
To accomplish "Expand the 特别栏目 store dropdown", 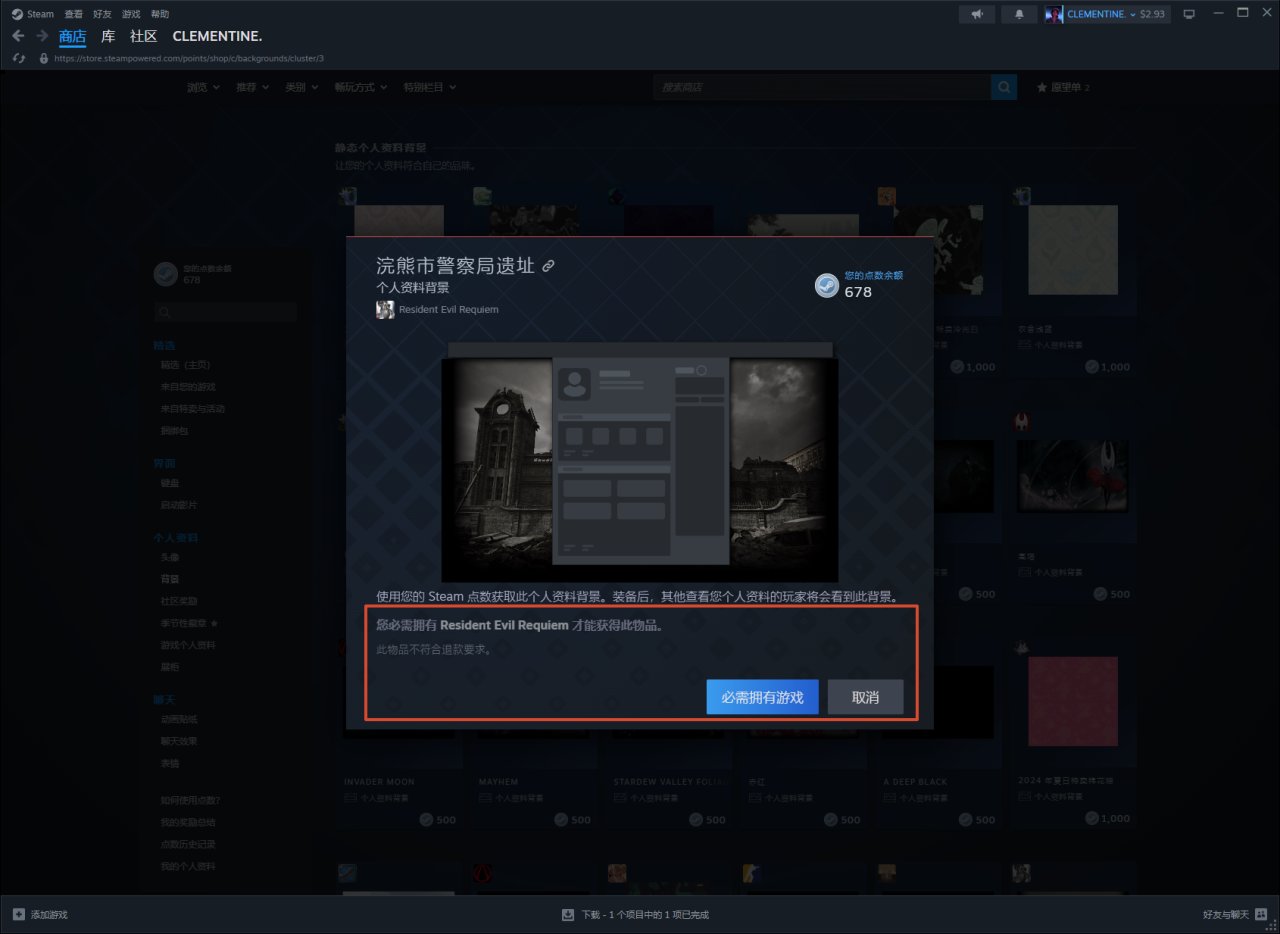I will [430, 87].
